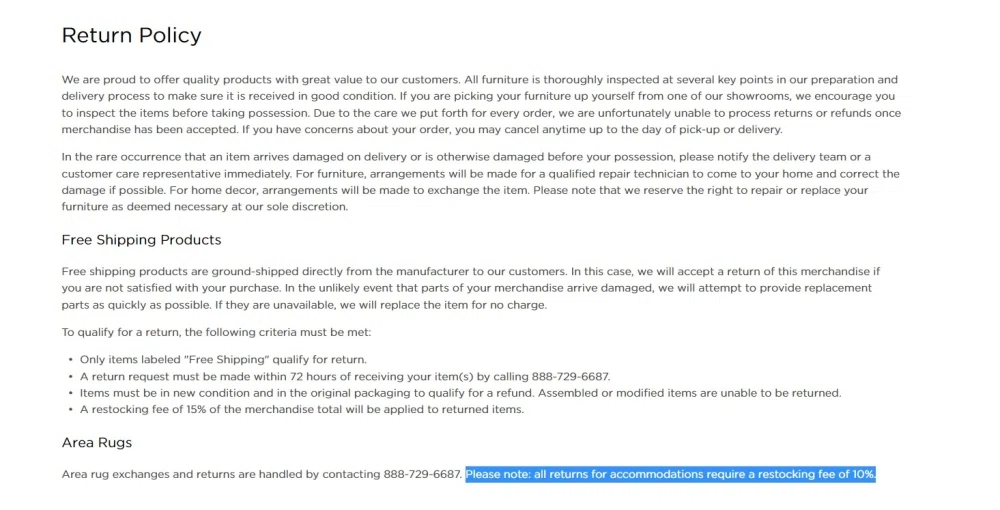Click the Return Policy heading

tap(131, 36)
